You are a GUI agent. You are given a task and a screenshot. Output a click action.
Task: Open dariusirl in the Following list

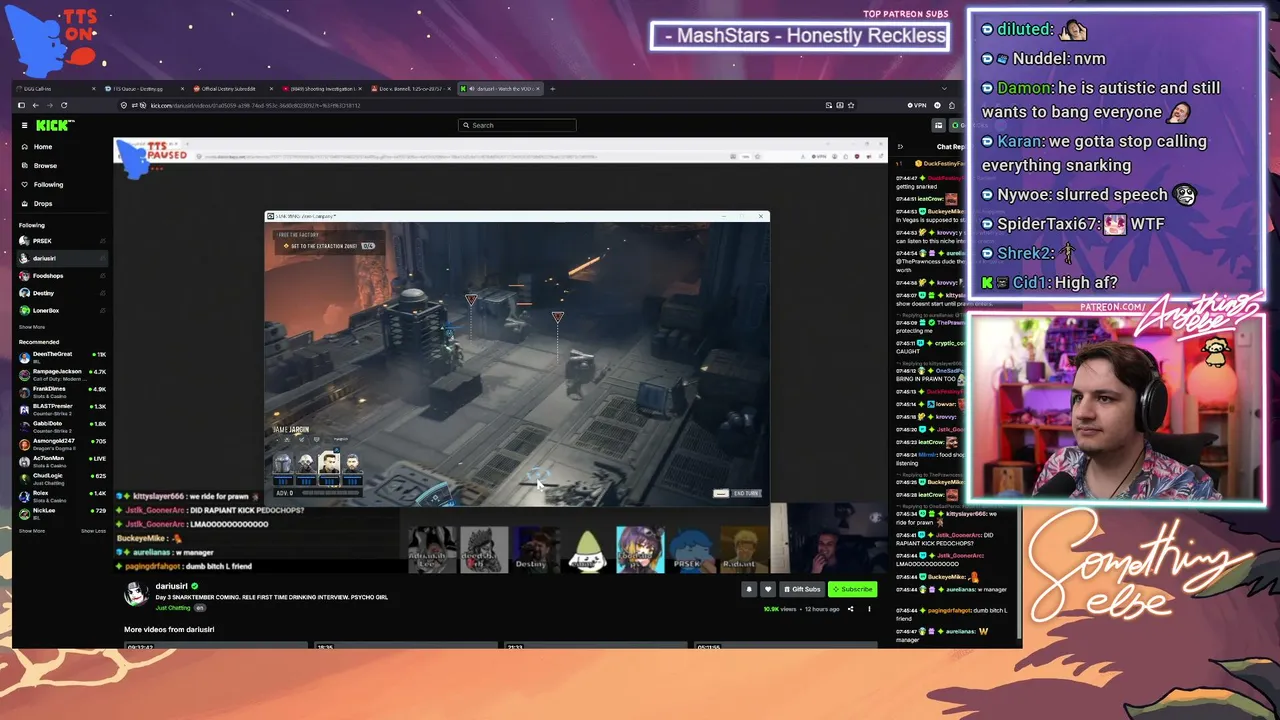pyautogui.click(x=62, y=258)
